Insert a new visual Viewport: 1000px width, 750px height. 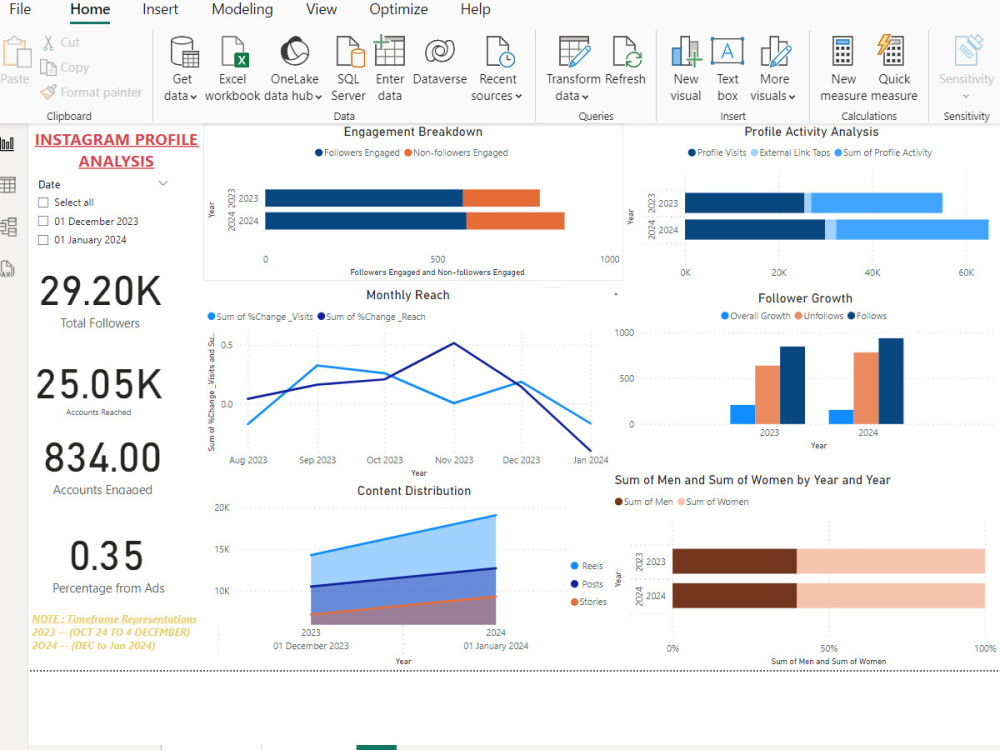(686, 66)
